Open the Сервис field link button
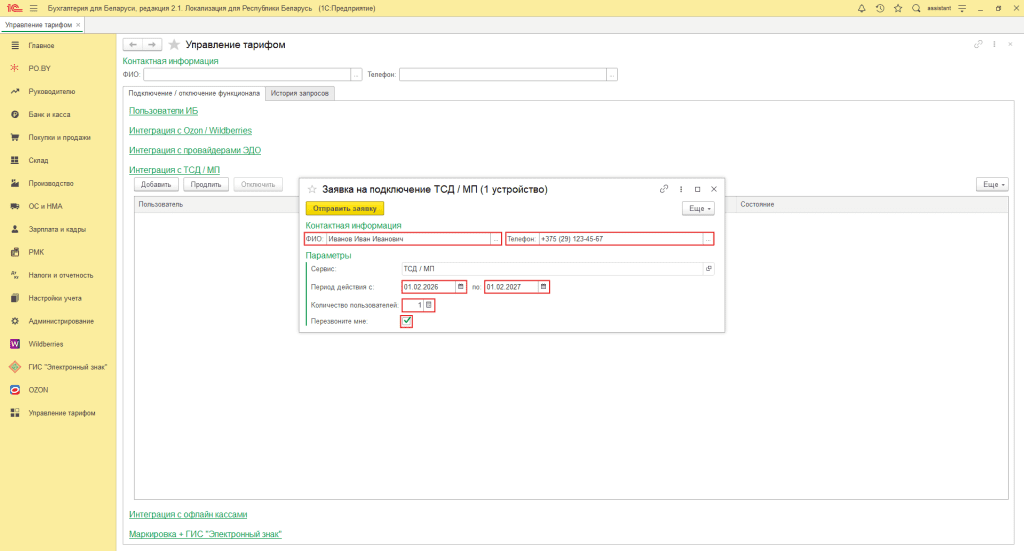The height and width of the screenshot is (551, 1024). 709,269
